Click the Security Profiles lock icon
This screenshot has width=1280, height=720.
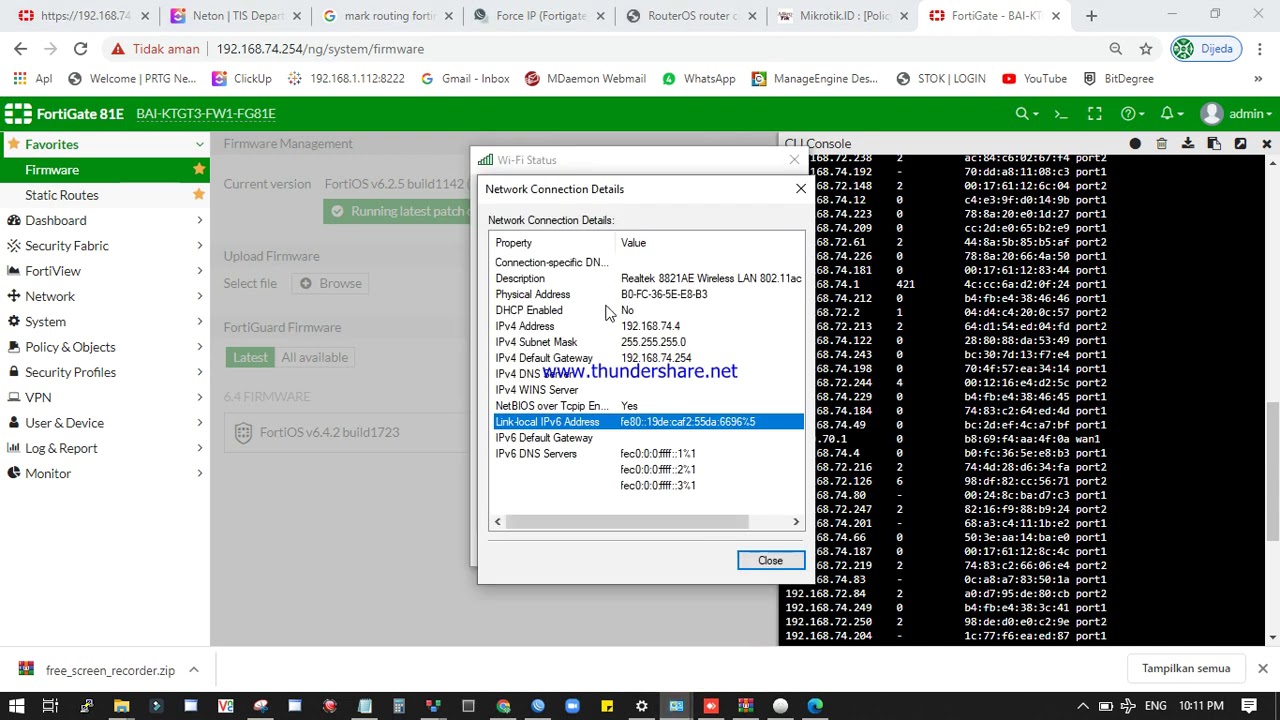14,372
